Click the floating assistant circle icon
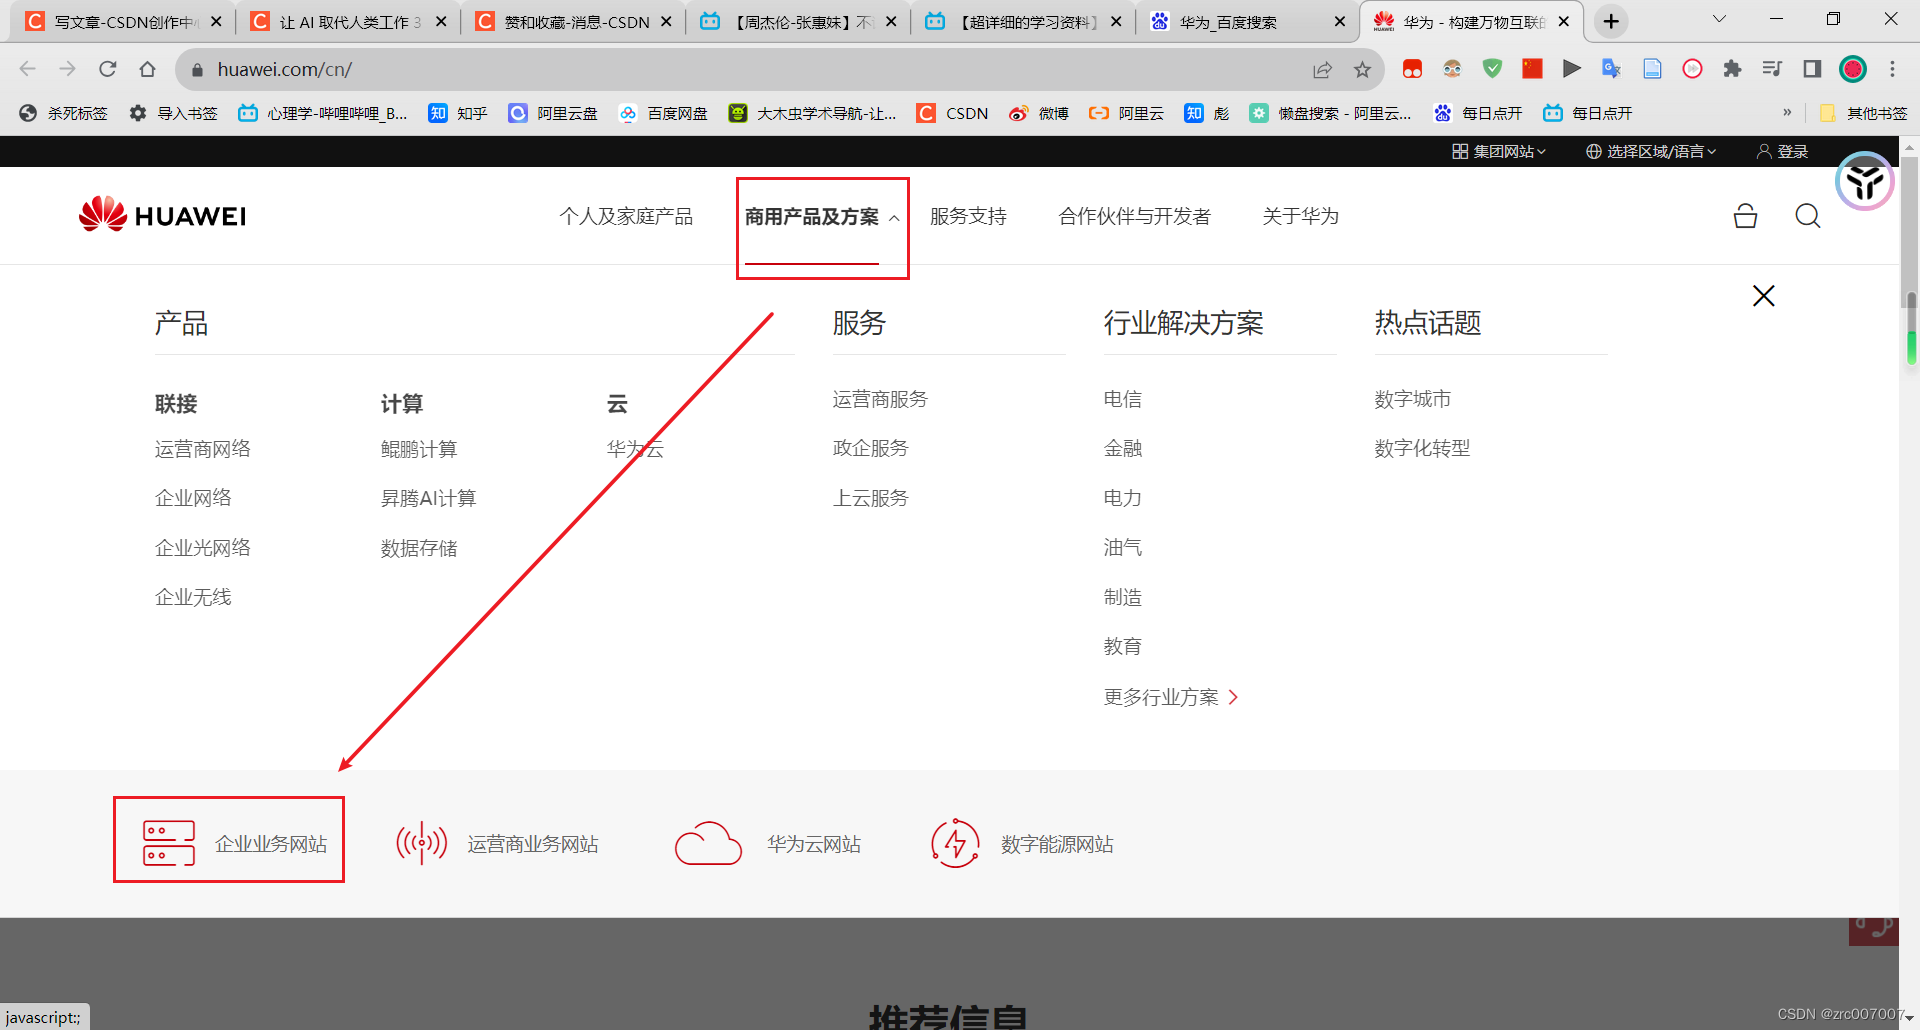1920x1030 pixels. tap(1865, 181)
